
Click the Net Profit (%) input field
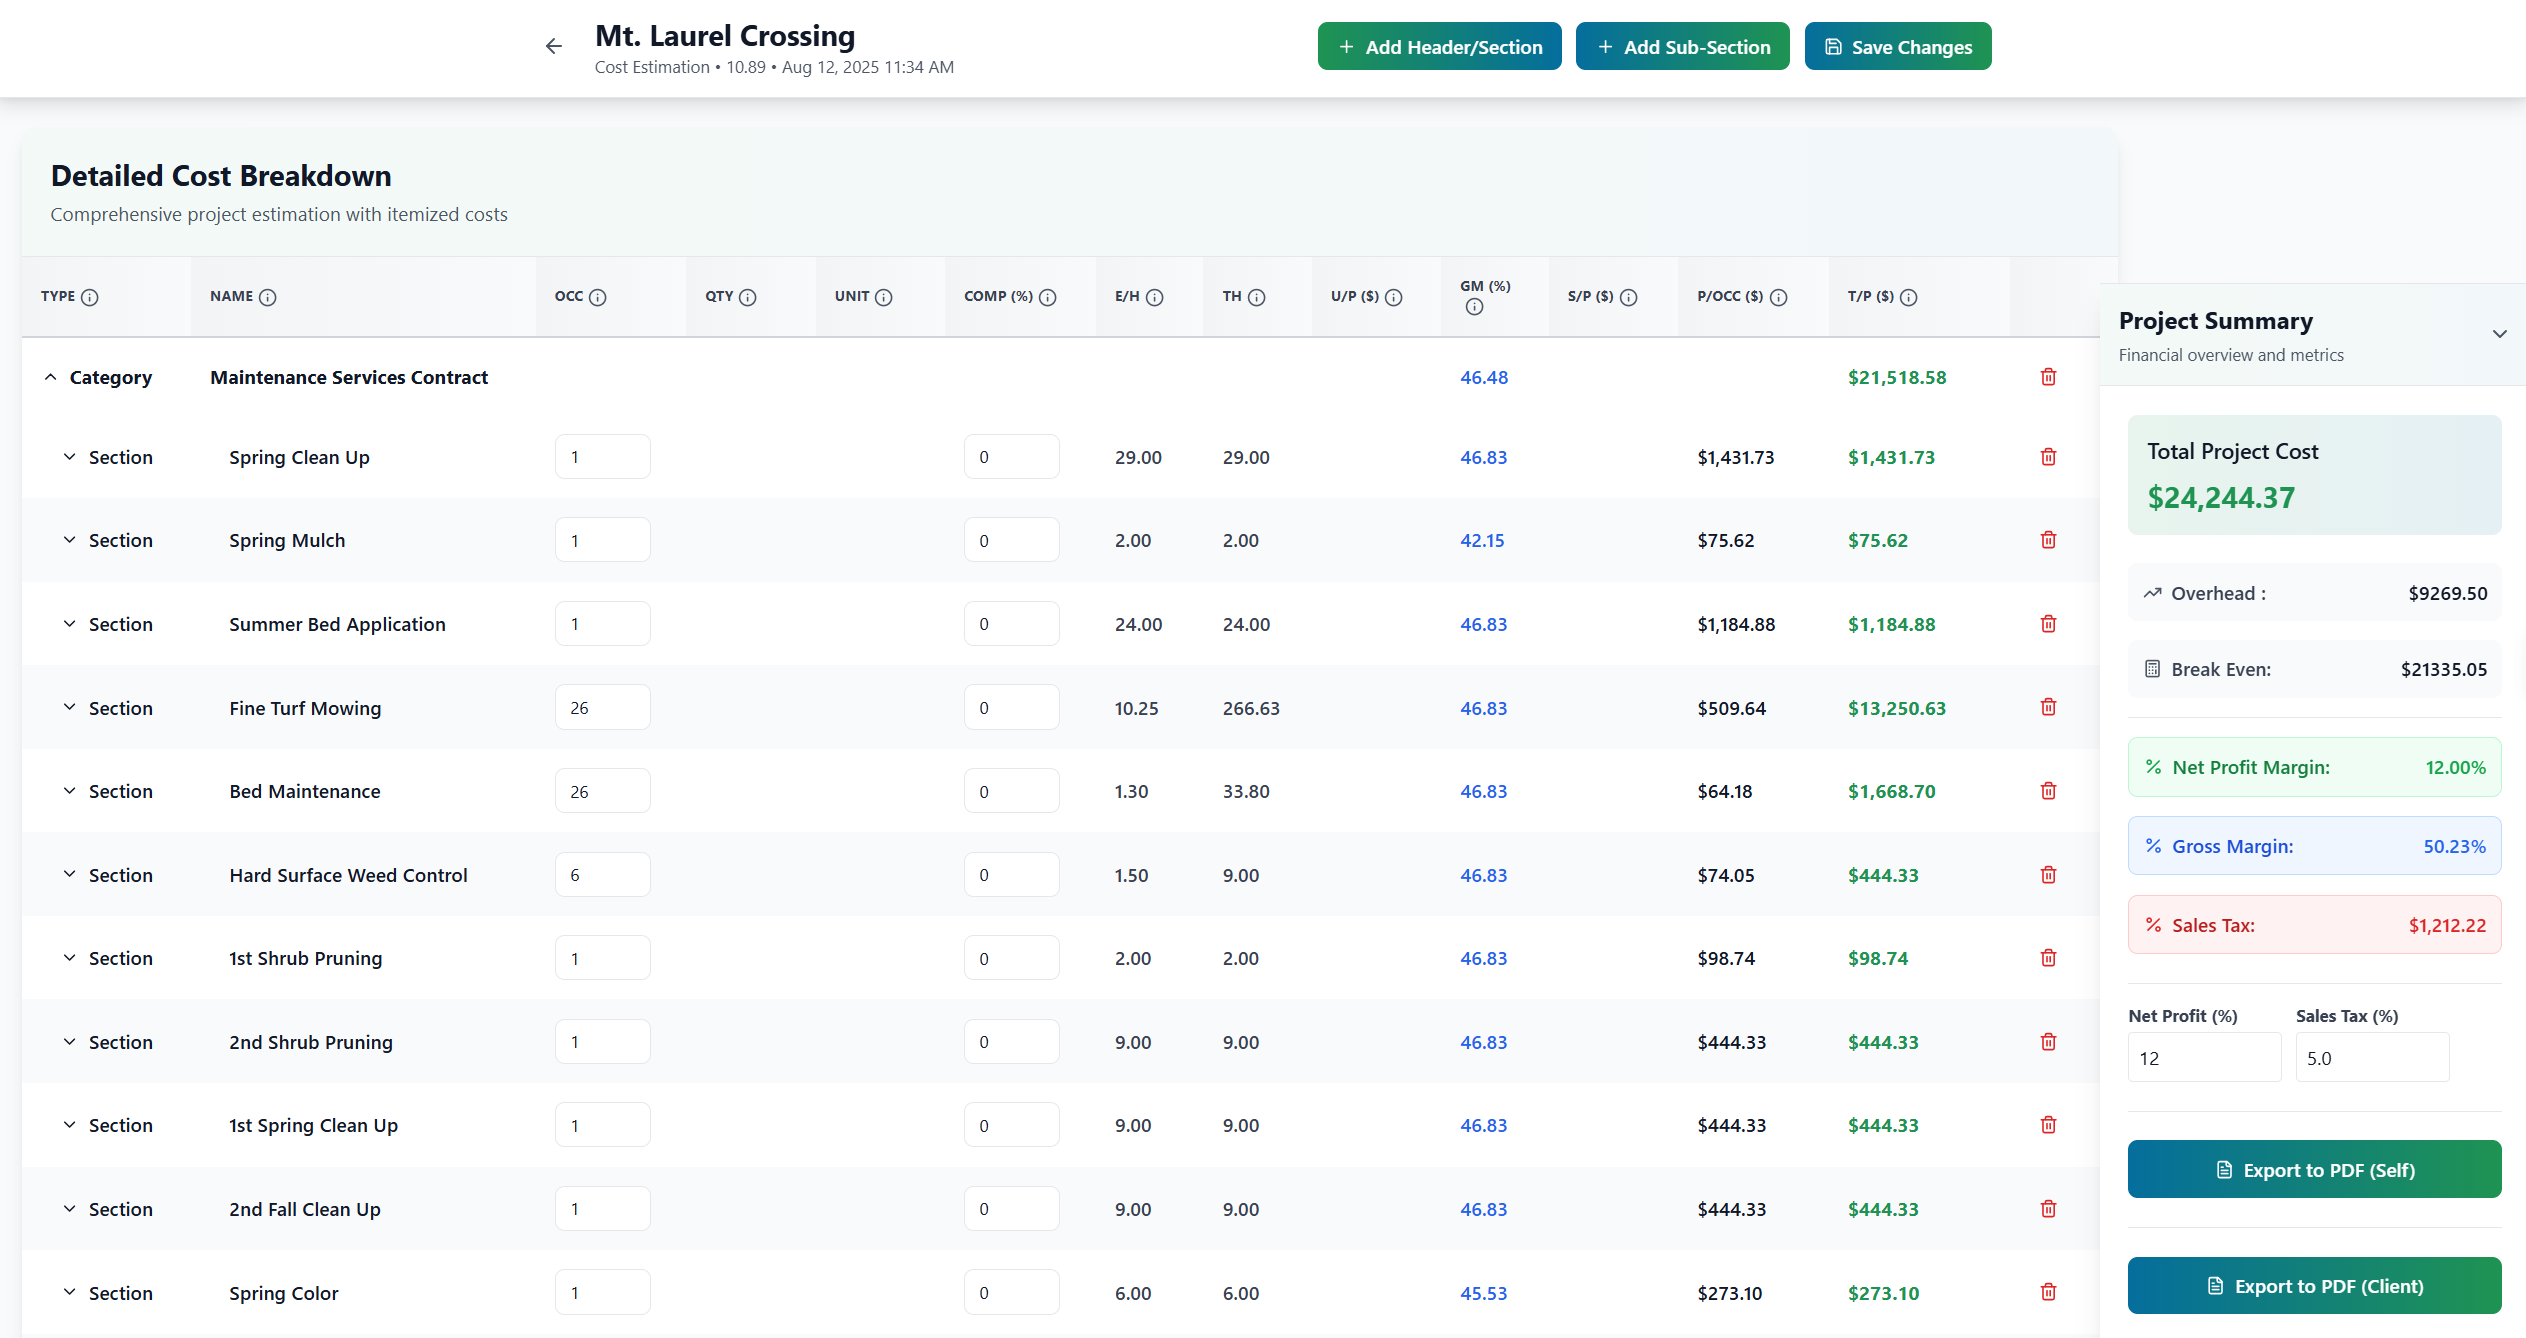[2203, 1058]
